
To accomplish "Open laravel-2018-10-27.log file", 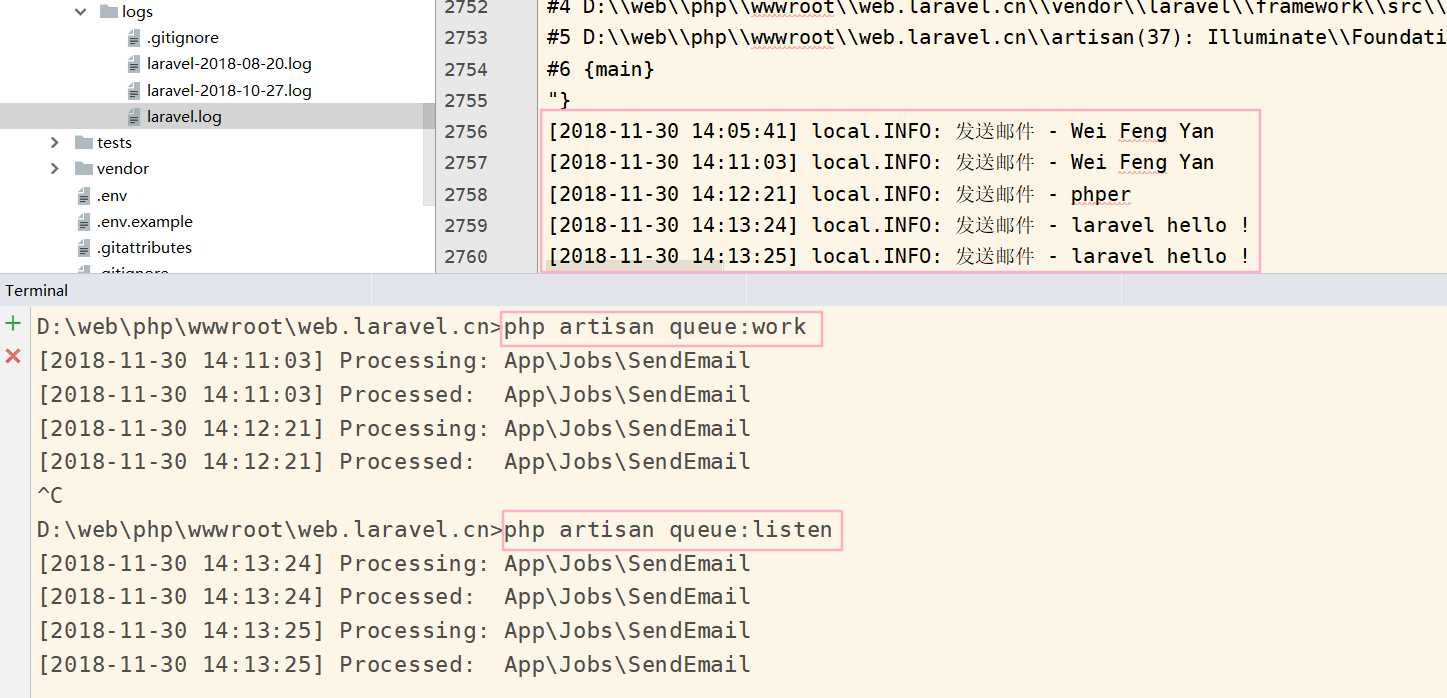I will point(229,90).
